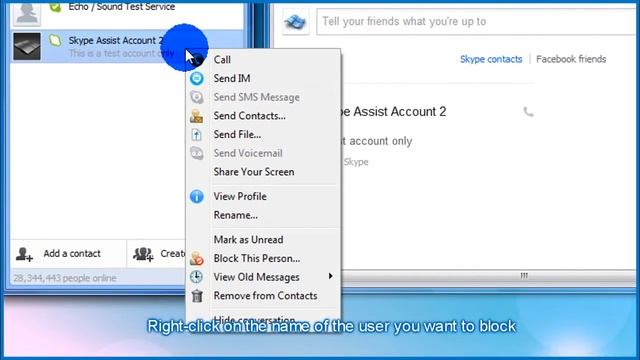Open View Profile from the menu

(x=240, y=196)
